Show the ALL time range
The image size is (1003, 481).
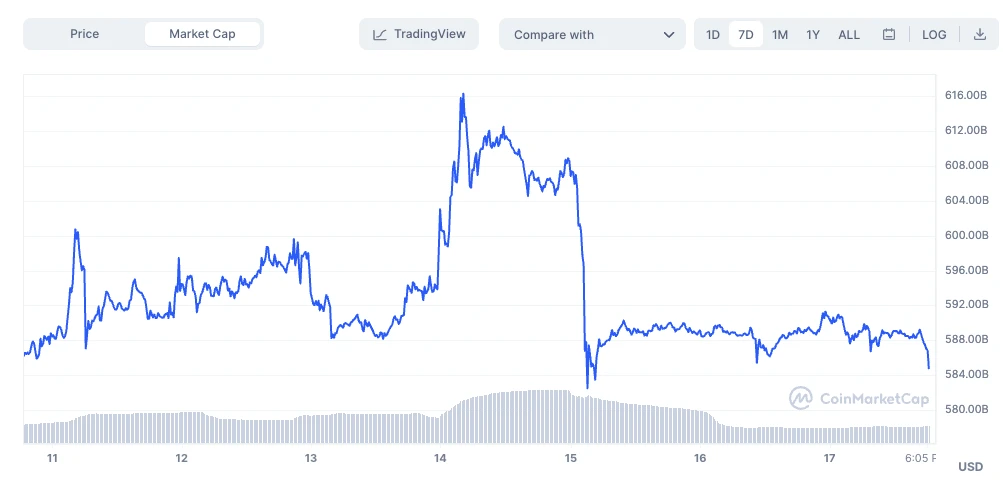pyautogui.click(x=849, y=35)
